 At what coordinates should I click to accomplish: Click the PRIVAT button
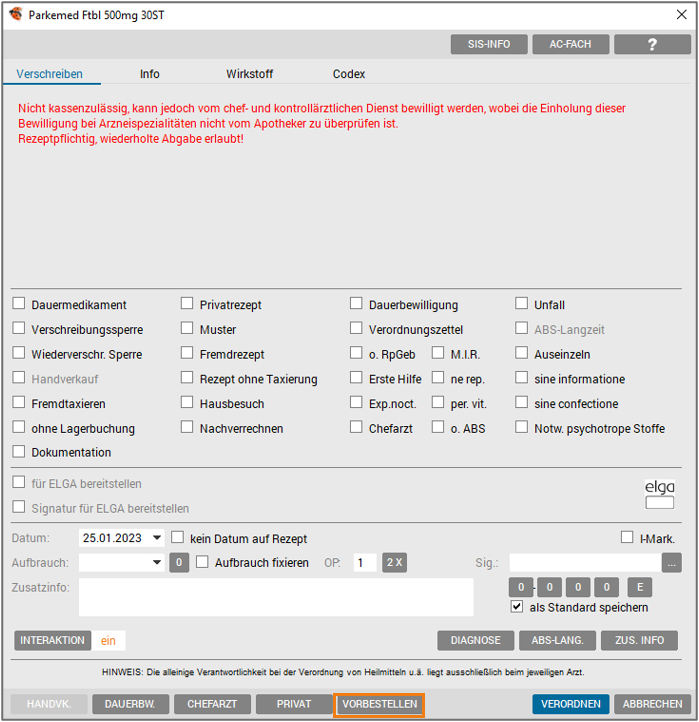[294, 704]
